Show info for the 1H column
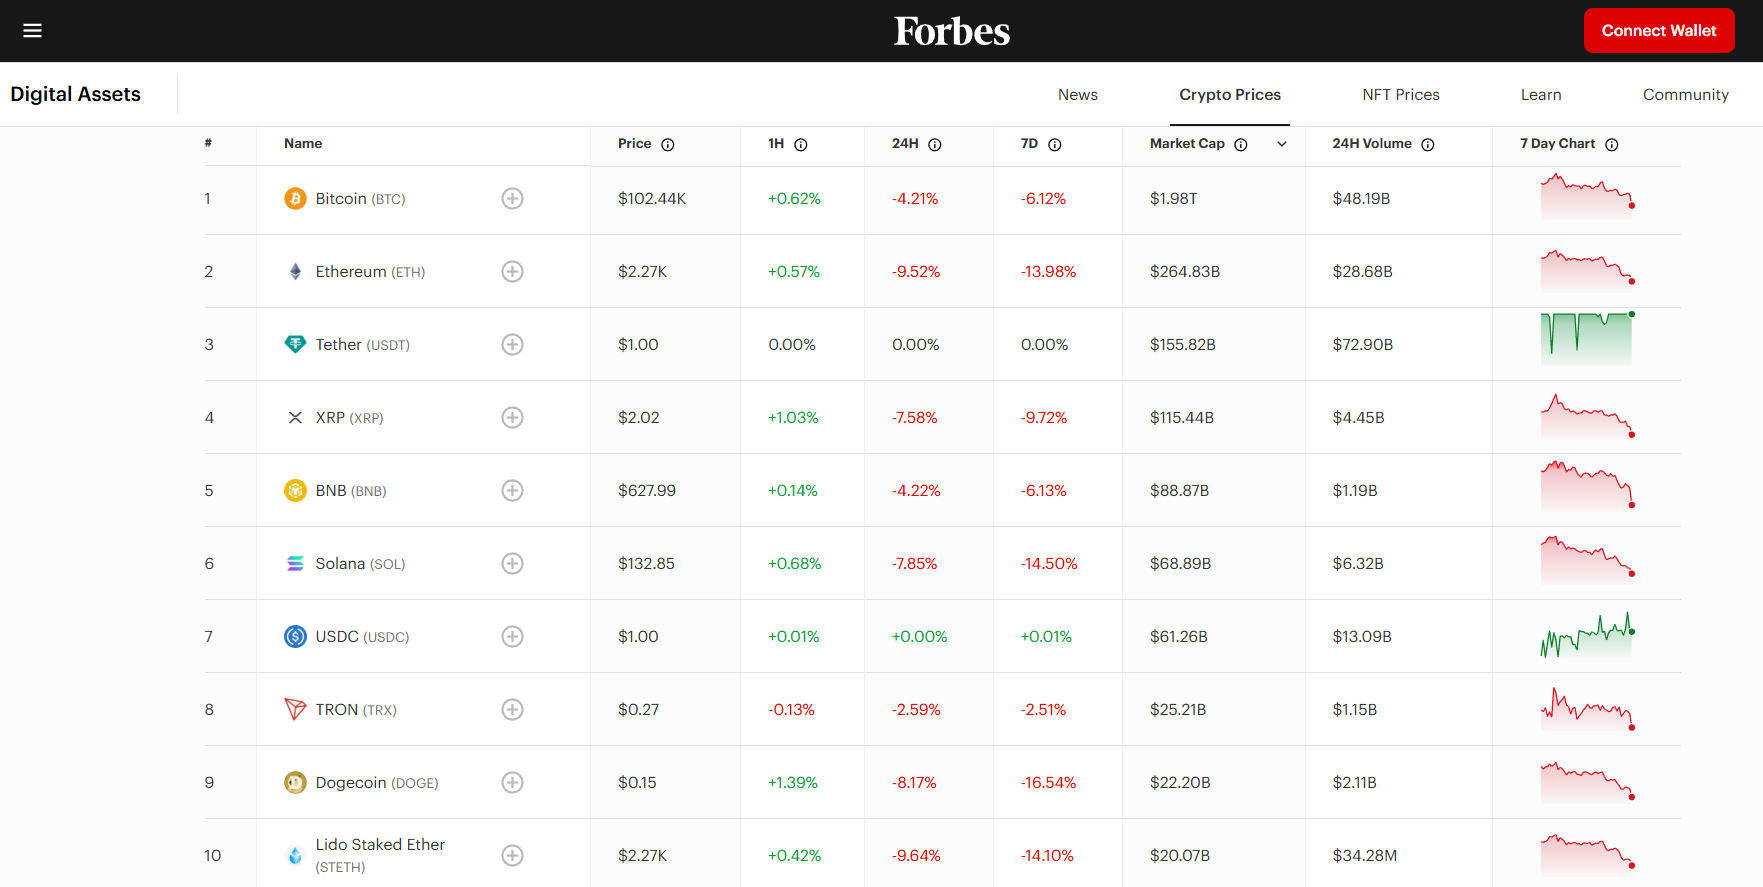This screenshot has height=887, width=1763. [801, 145]
